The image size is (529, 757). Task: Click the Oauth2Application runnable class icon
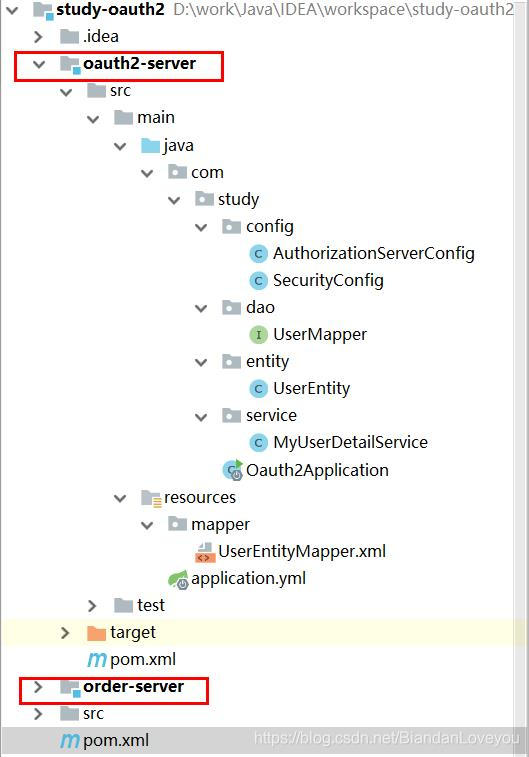233,470
